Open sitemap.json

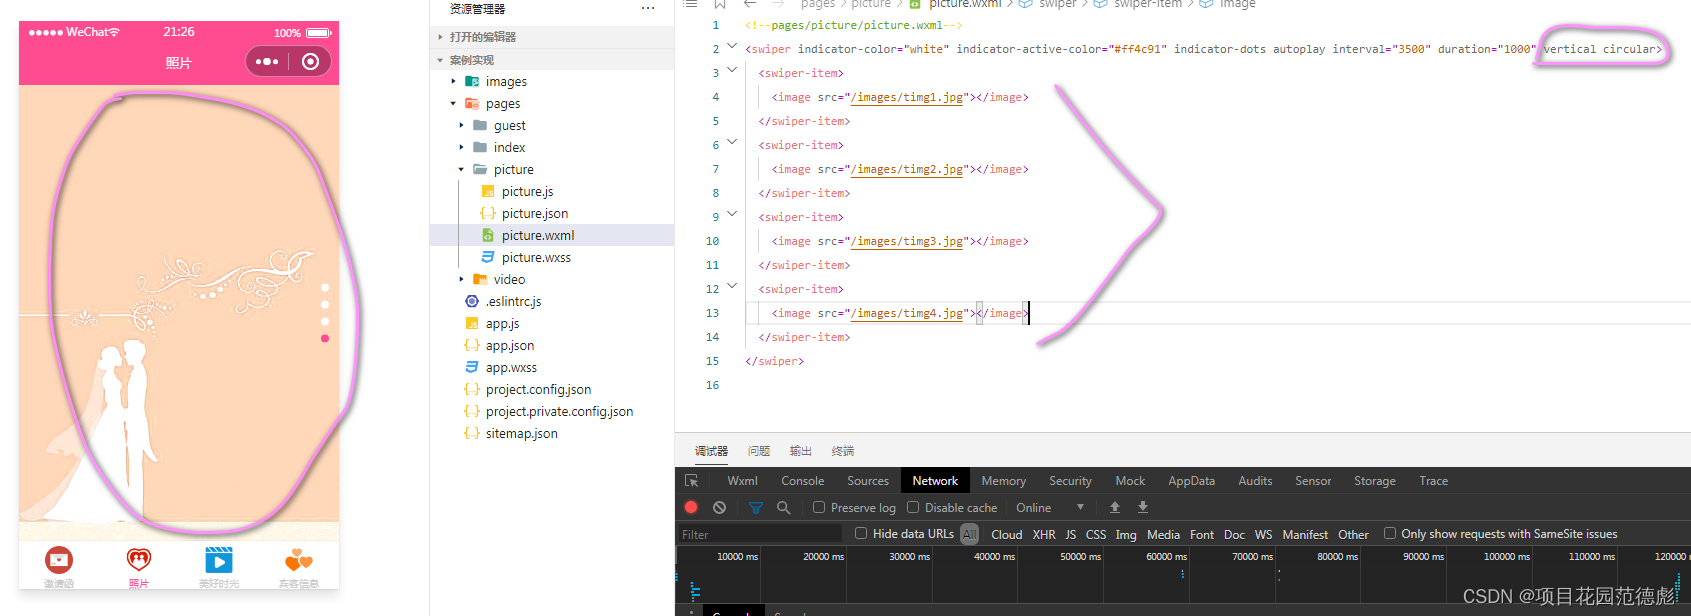[521, 433]
